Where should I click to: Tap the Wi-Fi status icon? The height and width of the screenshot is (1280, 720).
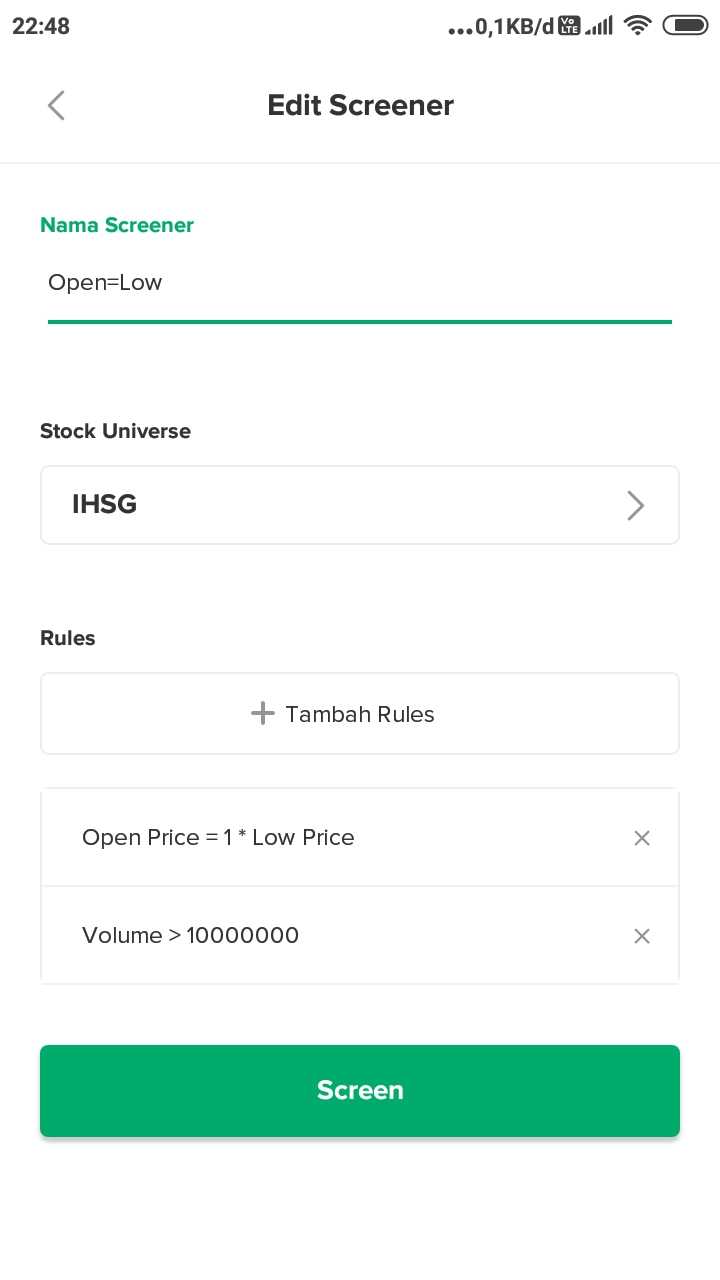tap(636, 26)
